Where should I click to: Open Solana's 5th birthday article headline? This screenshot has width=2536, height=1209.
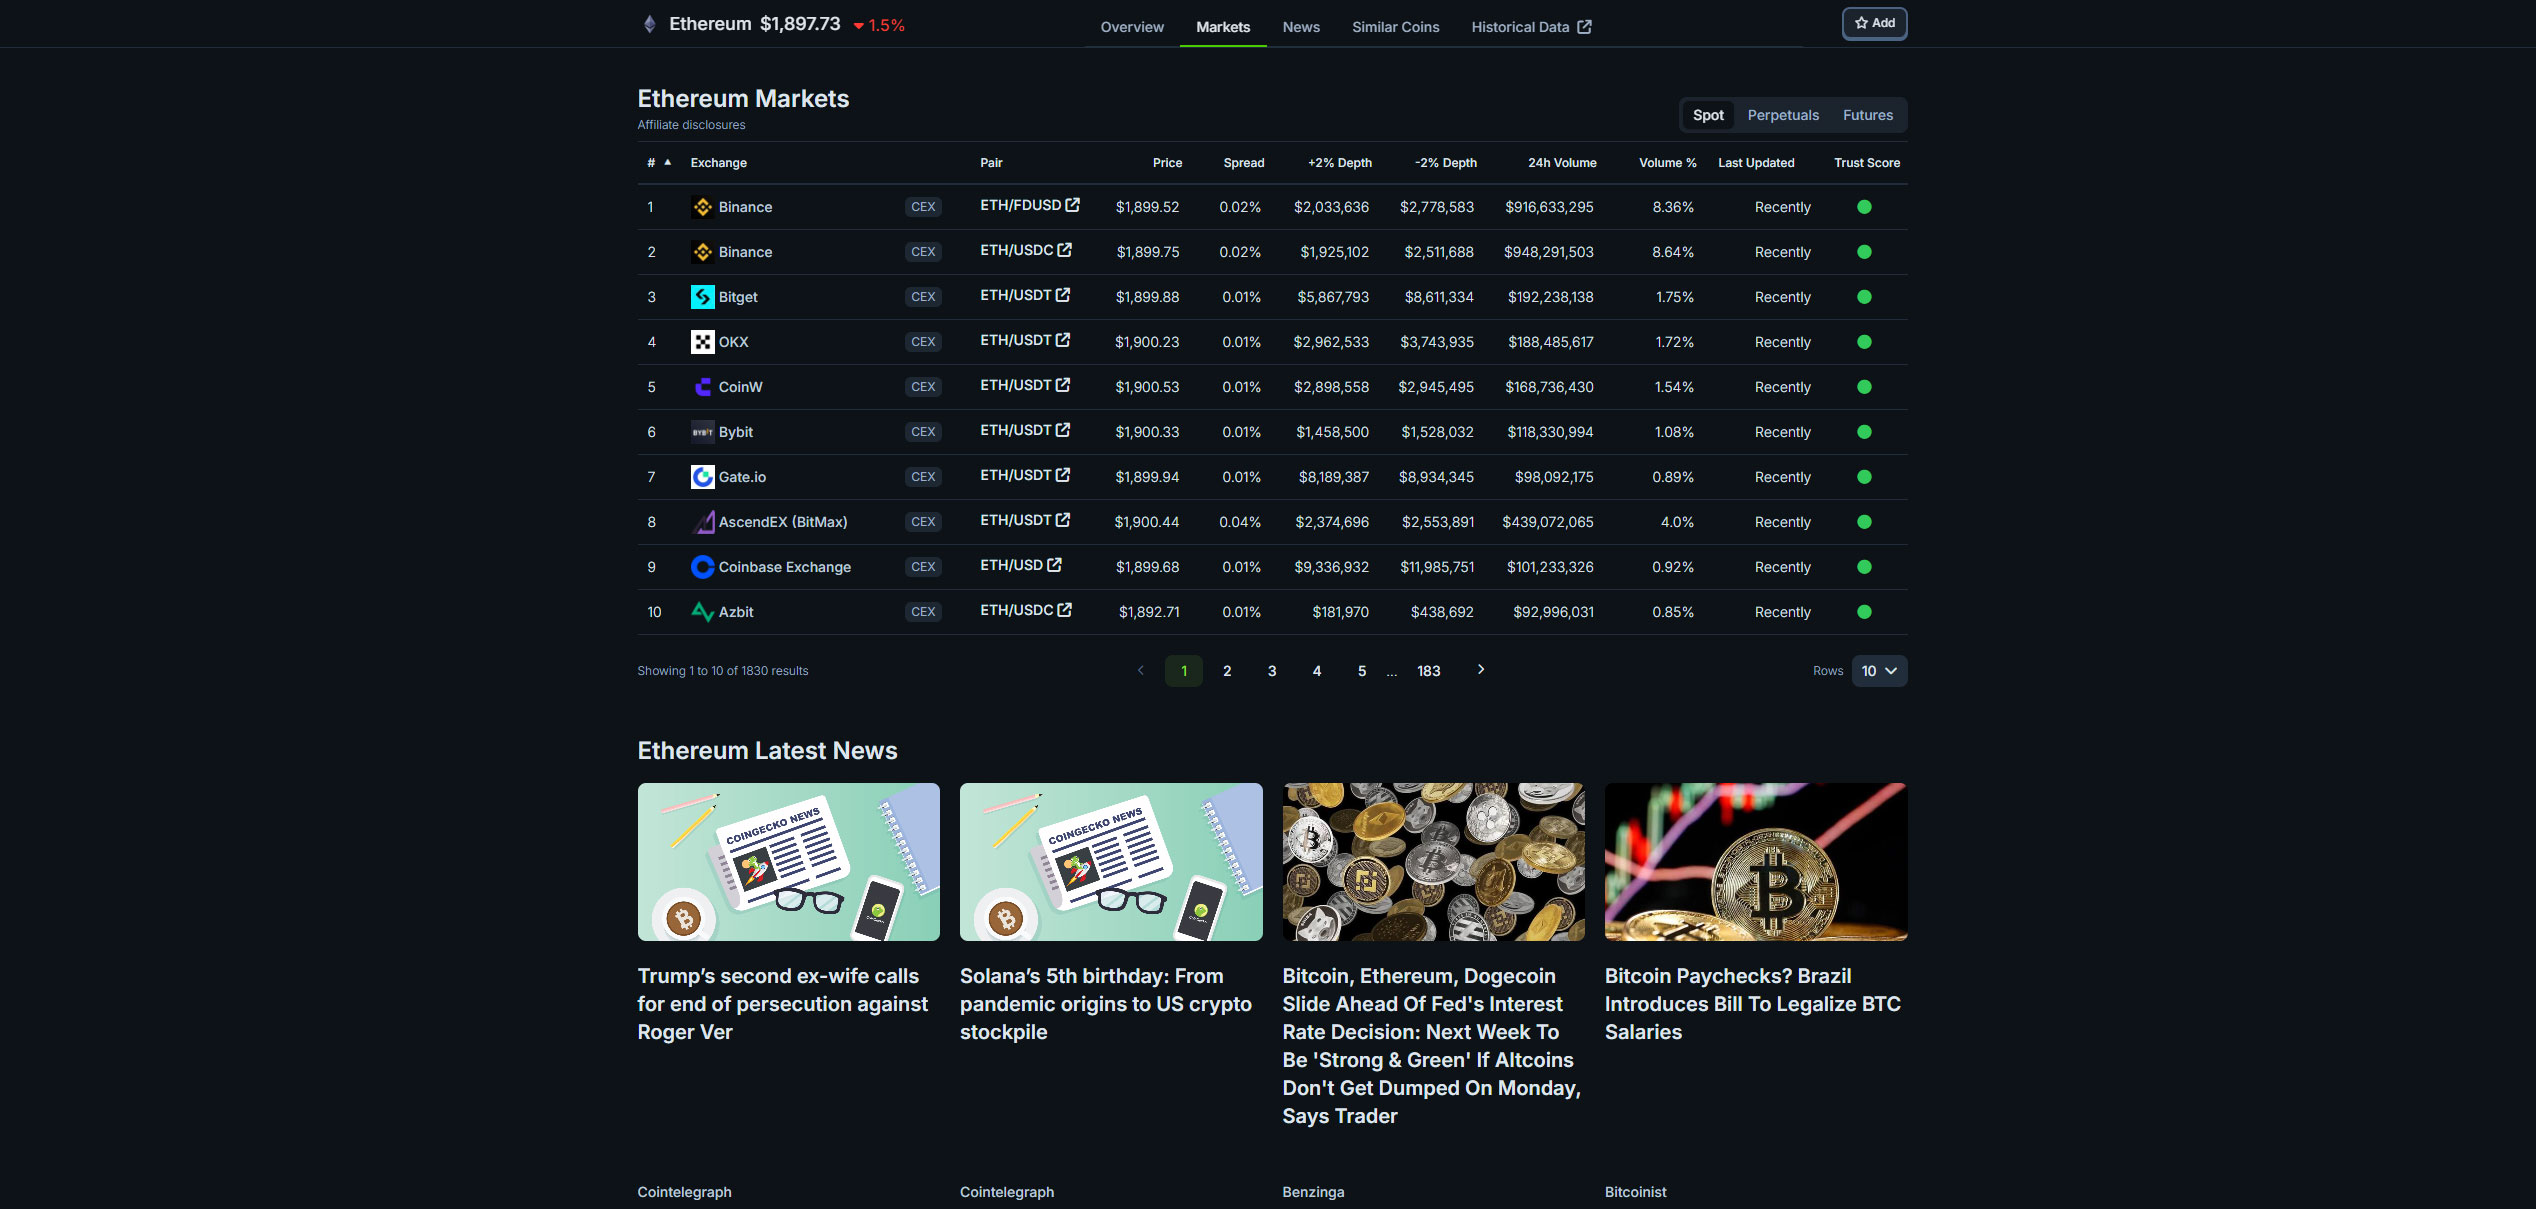[1105, 1004]
